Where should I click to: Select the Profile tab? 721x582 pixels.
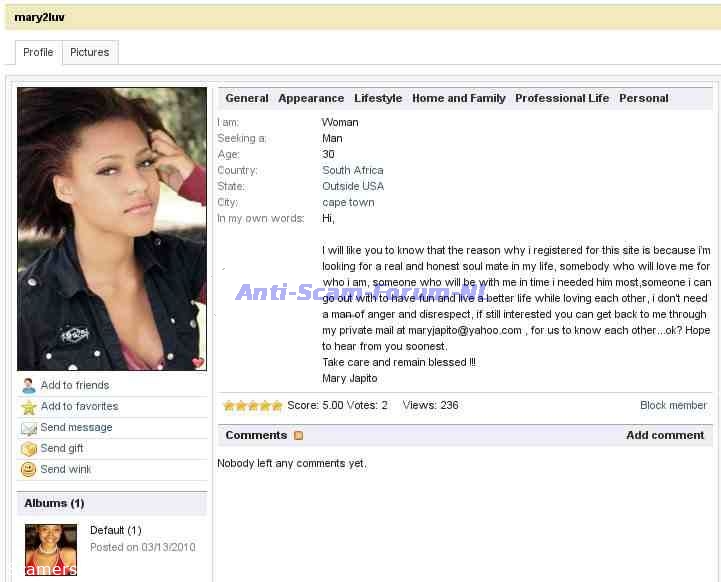tap(38, 53)
